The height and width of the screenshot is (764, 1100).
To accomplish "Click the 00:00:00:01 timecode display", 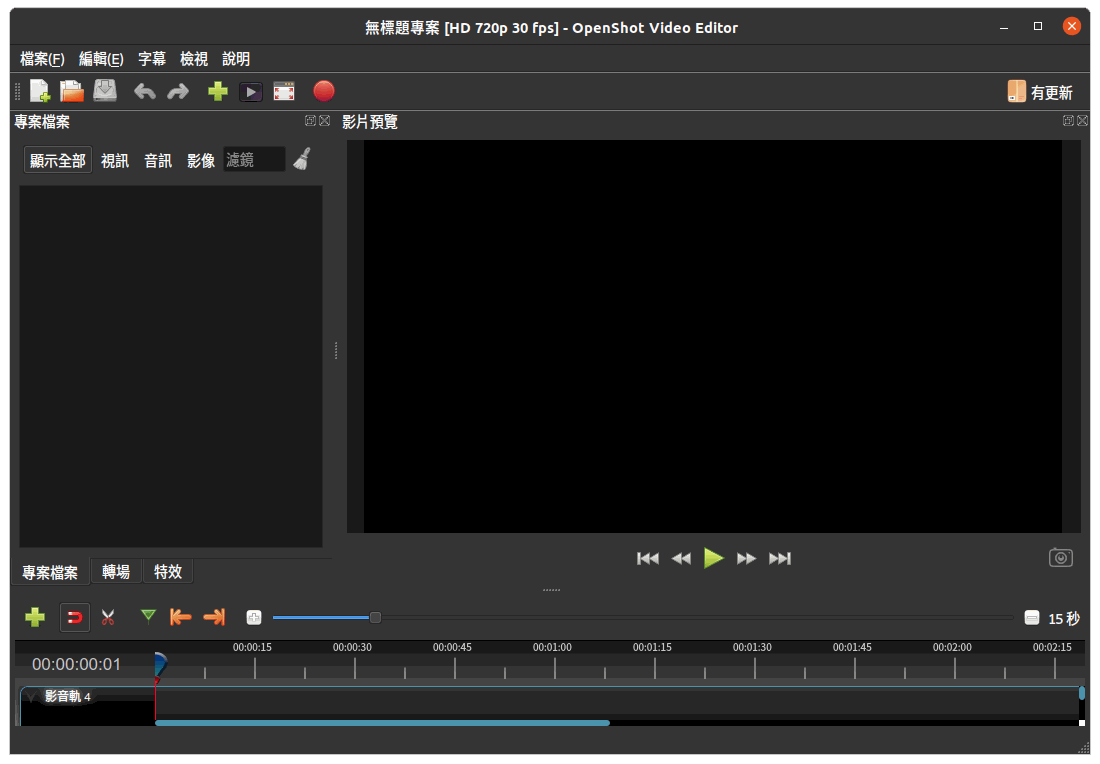I will pos(76,664).
